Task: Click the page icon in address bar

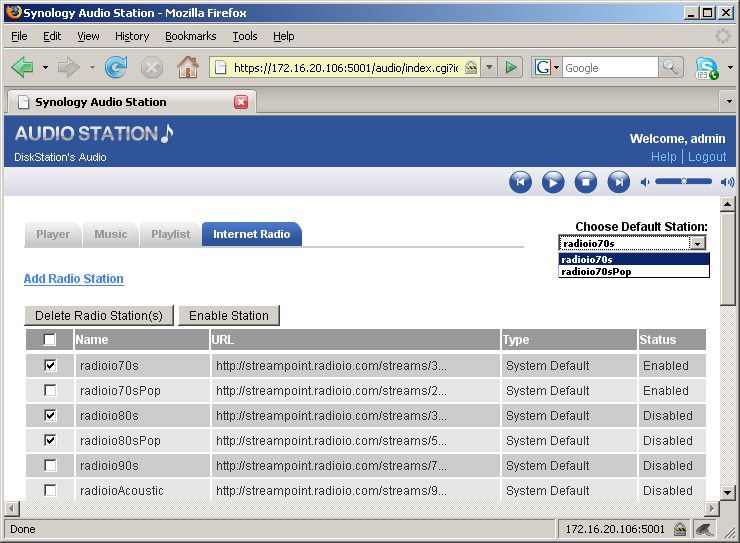Action: point(220,67)
